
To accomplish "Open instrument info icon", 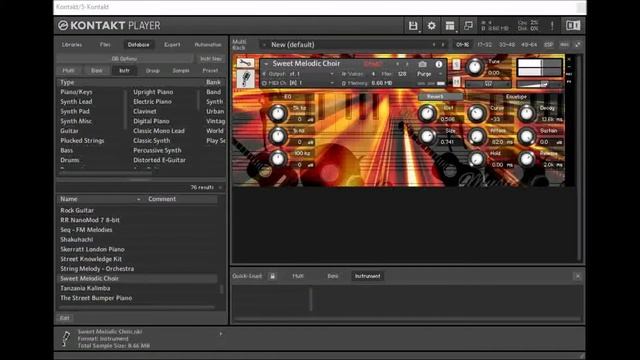I will [439, 64].
